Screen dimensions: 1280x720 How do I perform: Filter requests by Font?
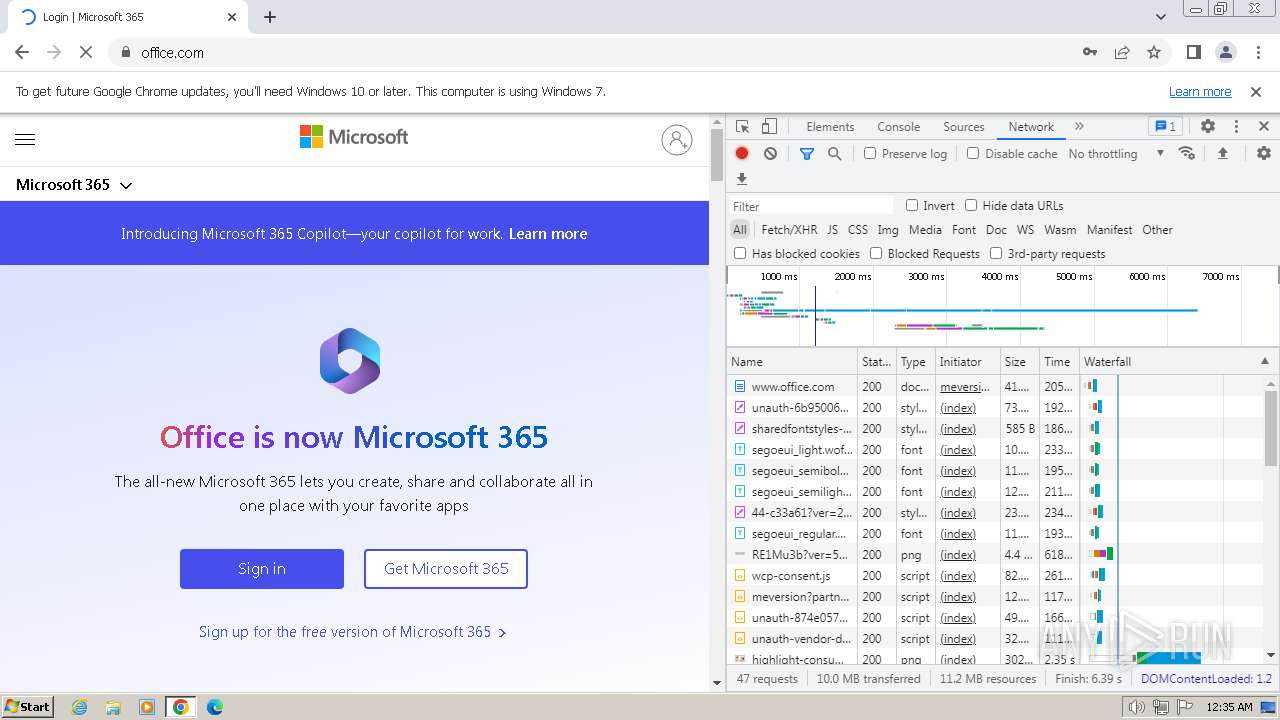tap(964, 230)
